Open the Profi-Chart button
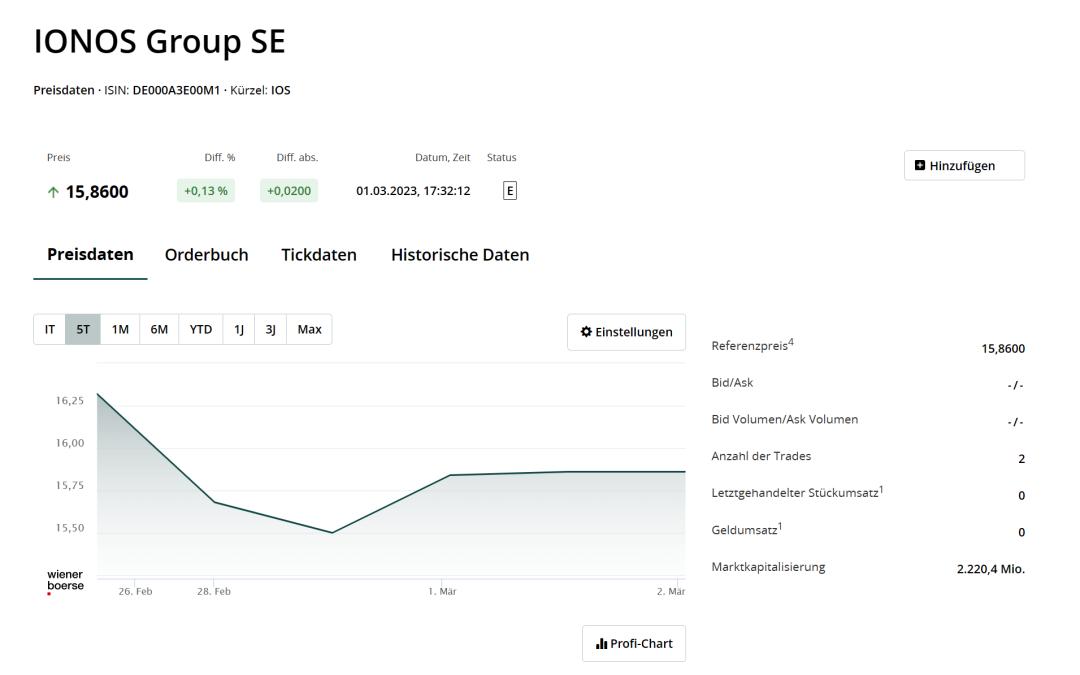The image size is (1080, 675). pyautogui.click(x=634, y=643)
